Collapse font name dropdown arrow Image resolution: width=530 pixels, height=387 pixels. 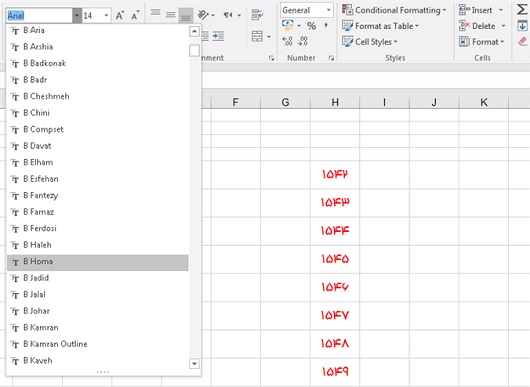pyautogui.click(x=77, y=16)
